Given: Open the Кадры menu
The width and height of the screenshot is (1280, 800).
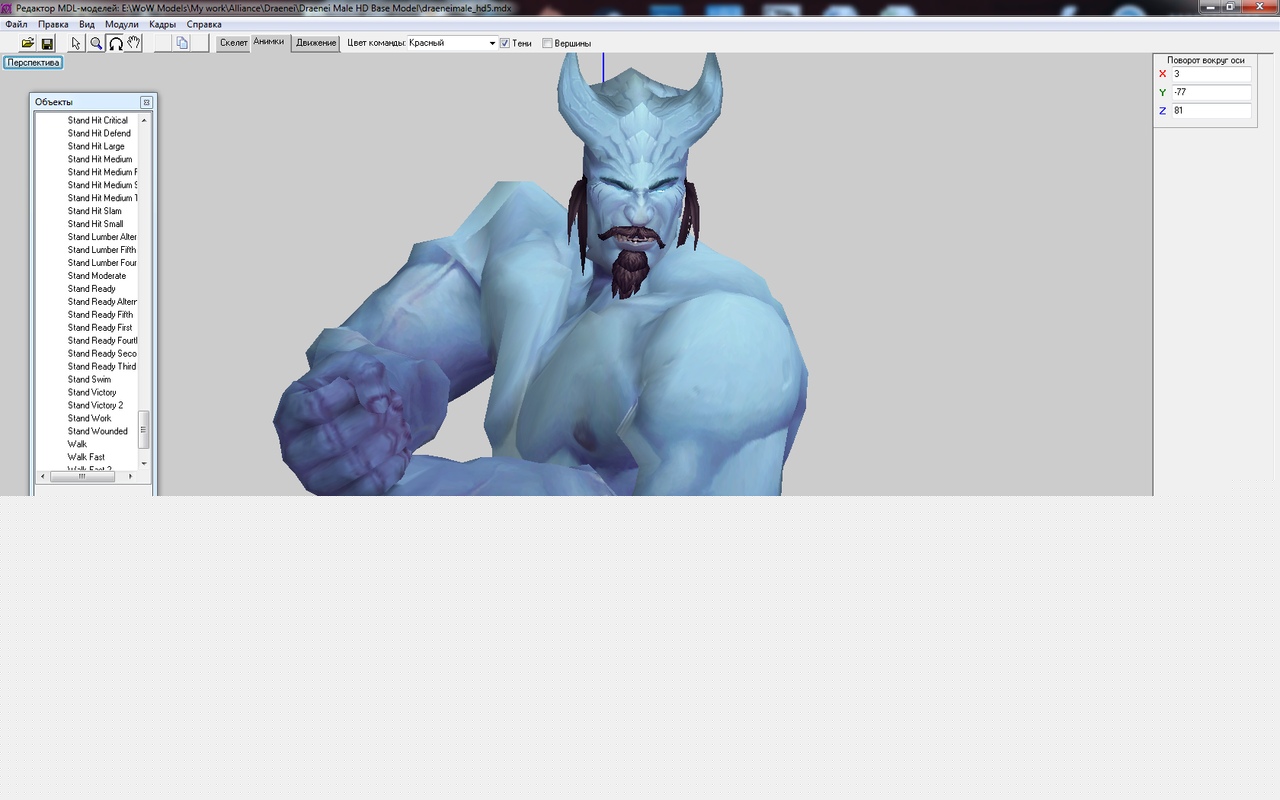Looking at the screenshot, I should (162, 24).
